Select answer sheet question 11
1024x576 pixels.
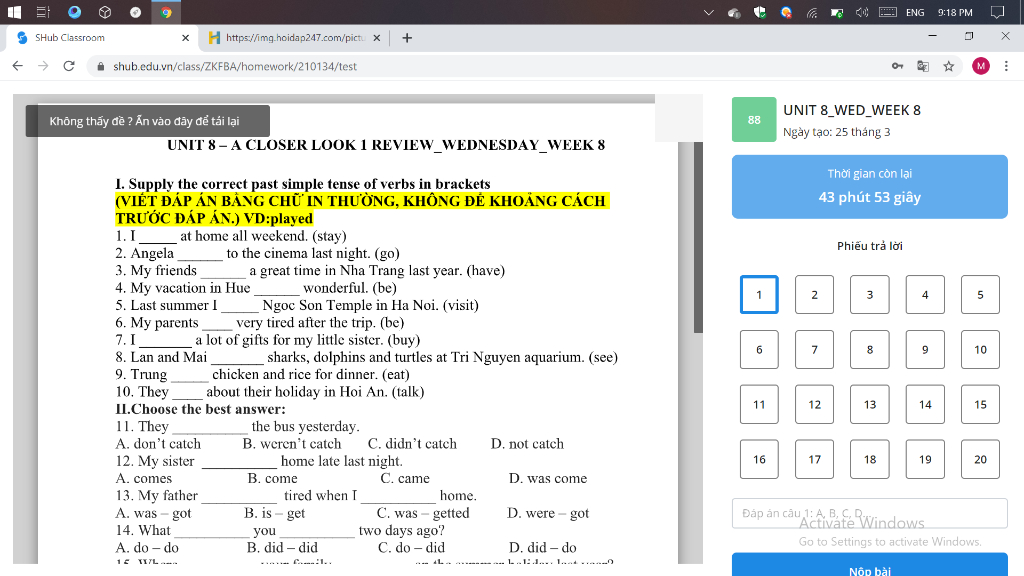coord(759,404)
